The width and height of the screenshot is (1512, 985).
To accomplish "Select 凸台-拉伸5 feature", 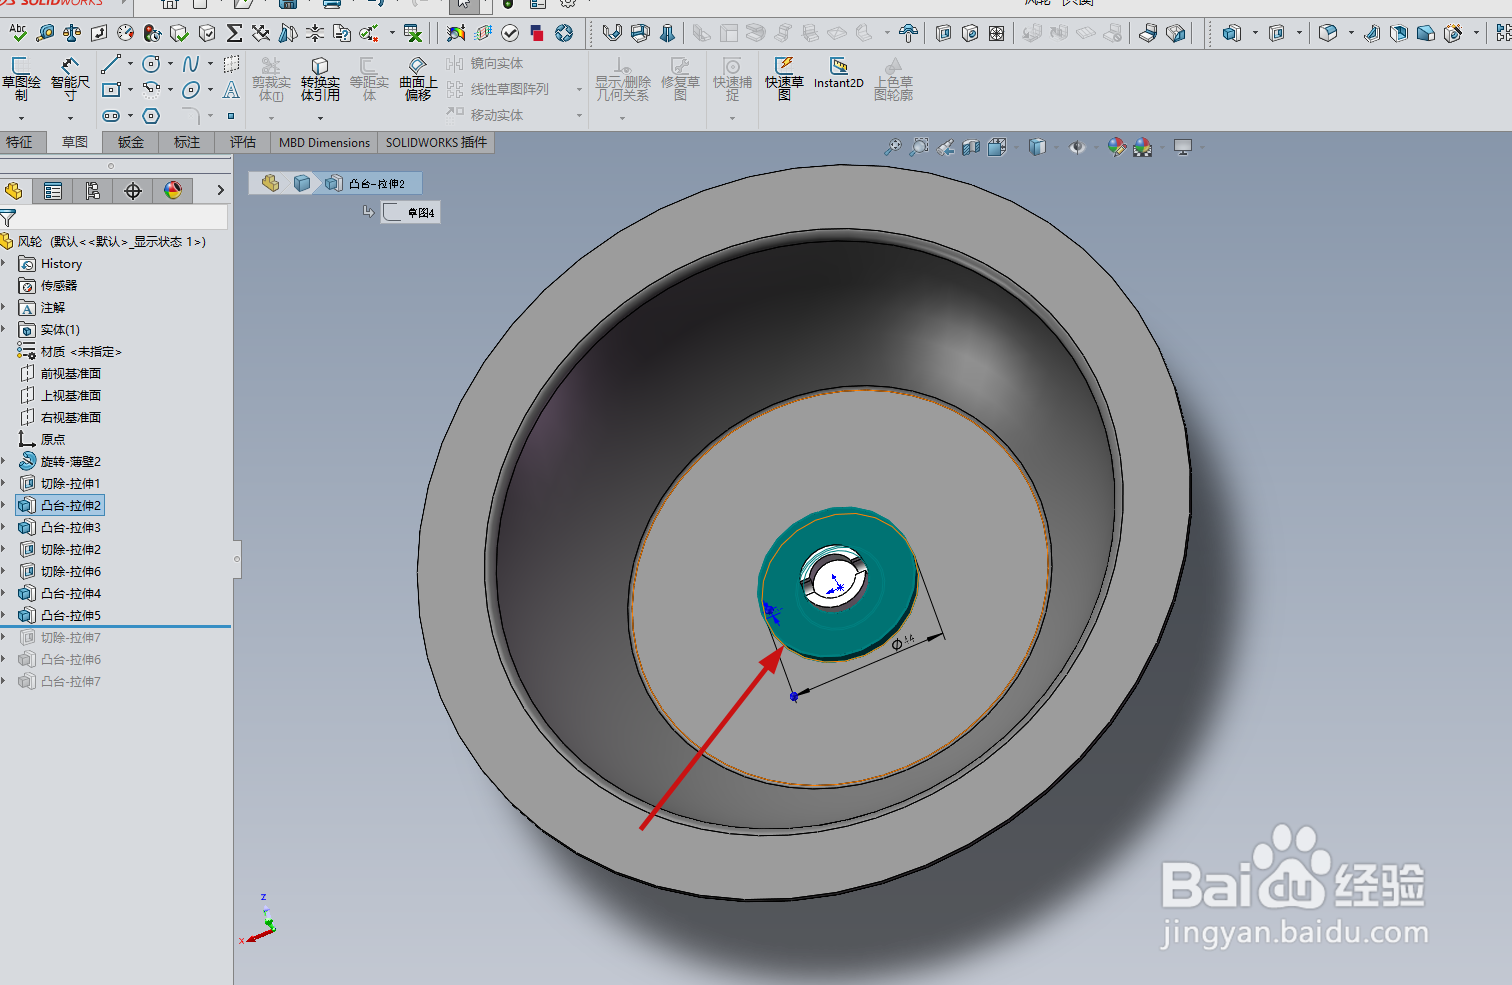I will click(x=60, y=616).
